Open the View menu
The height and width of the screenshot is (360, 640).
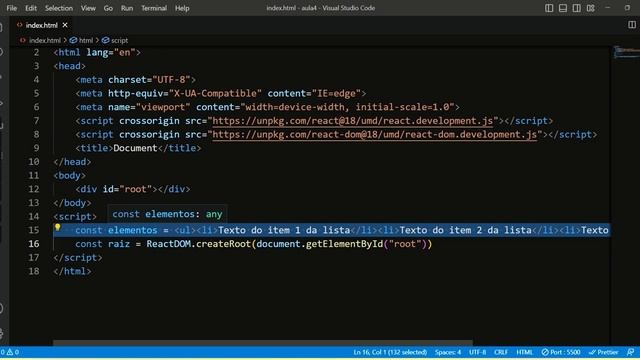click(88, 8)
